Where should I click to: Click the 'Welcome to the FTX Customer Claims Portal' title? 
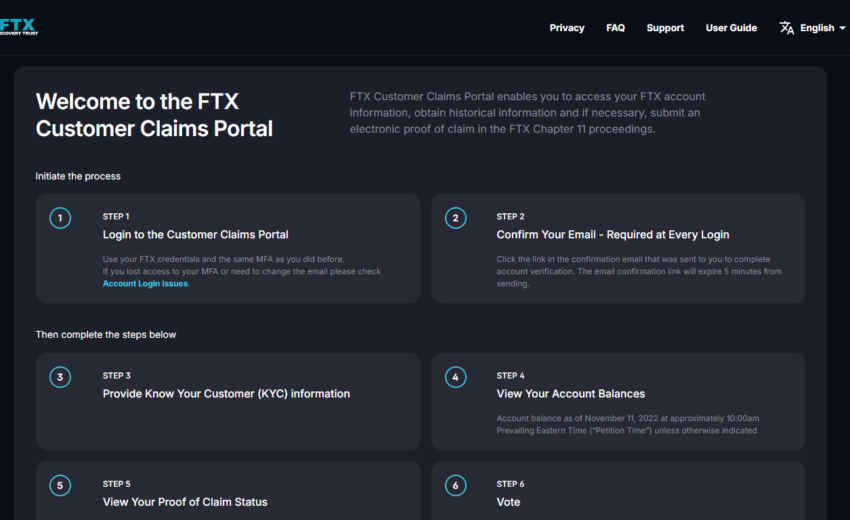[x=154, y=115]
